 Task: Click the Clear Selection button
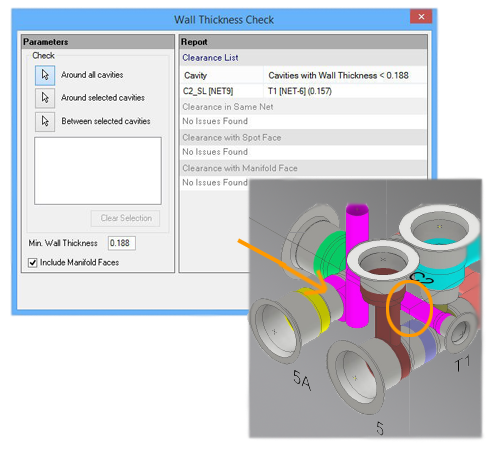[x=125, y=218]
